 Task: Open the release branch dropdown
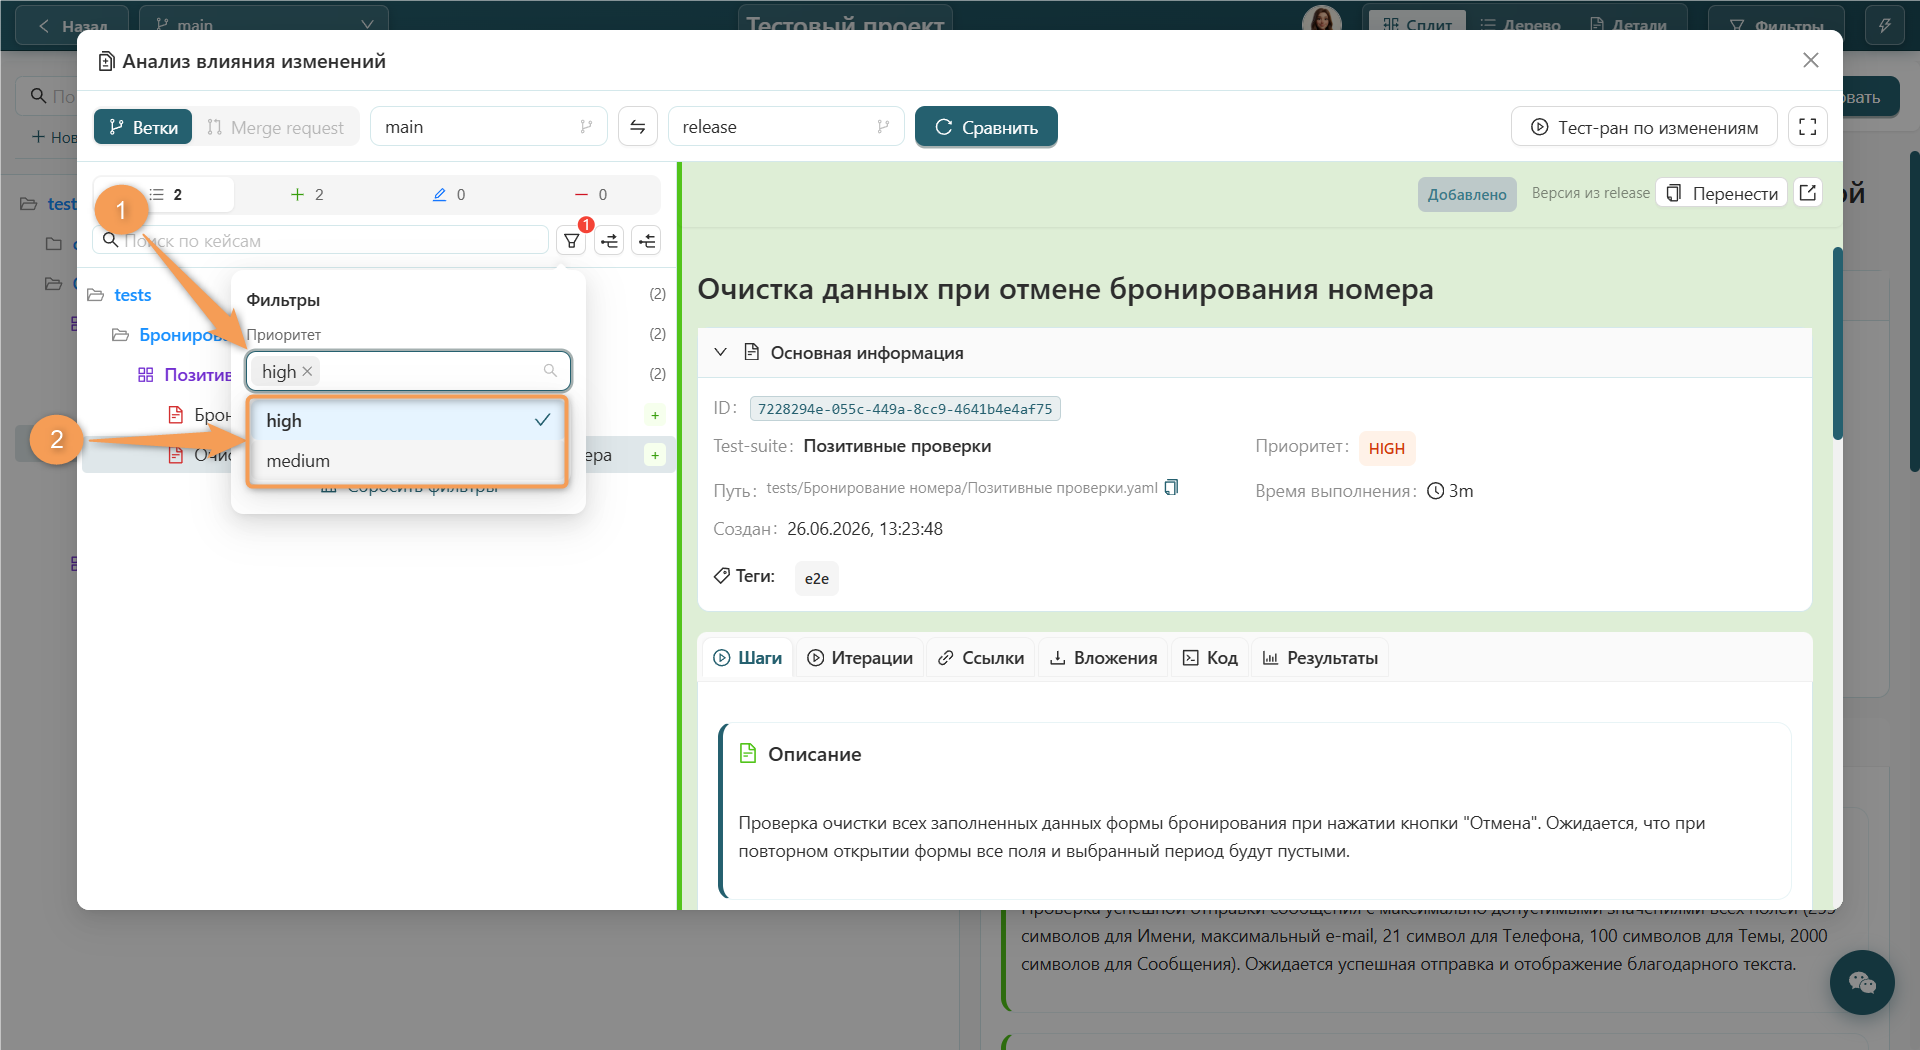pos(786,127)
